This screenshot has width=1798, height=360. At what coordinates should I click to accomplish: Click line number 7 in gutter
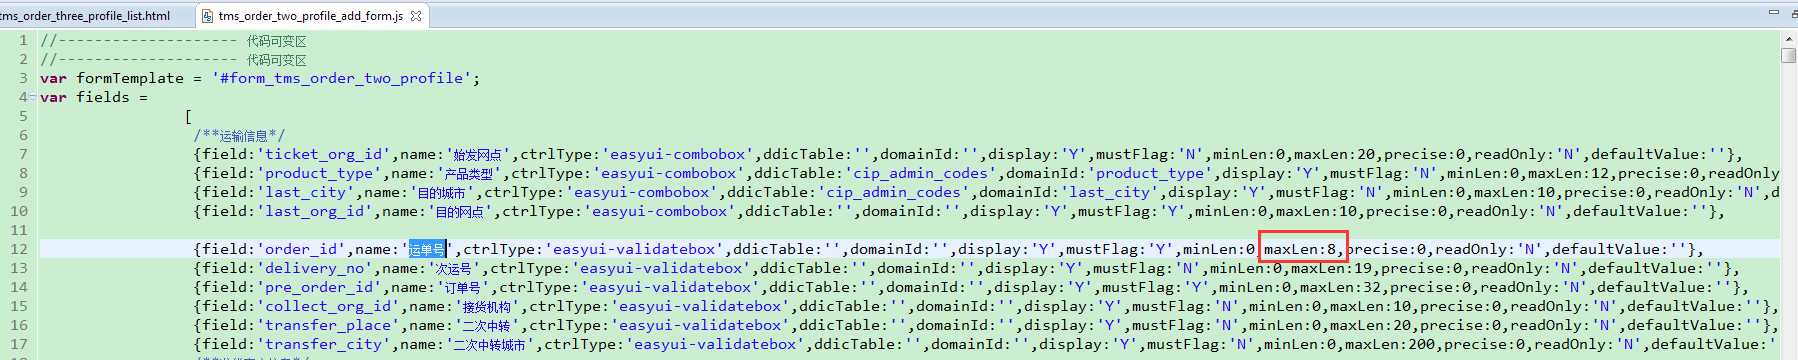pyautogui.click(x=23, y=154)
